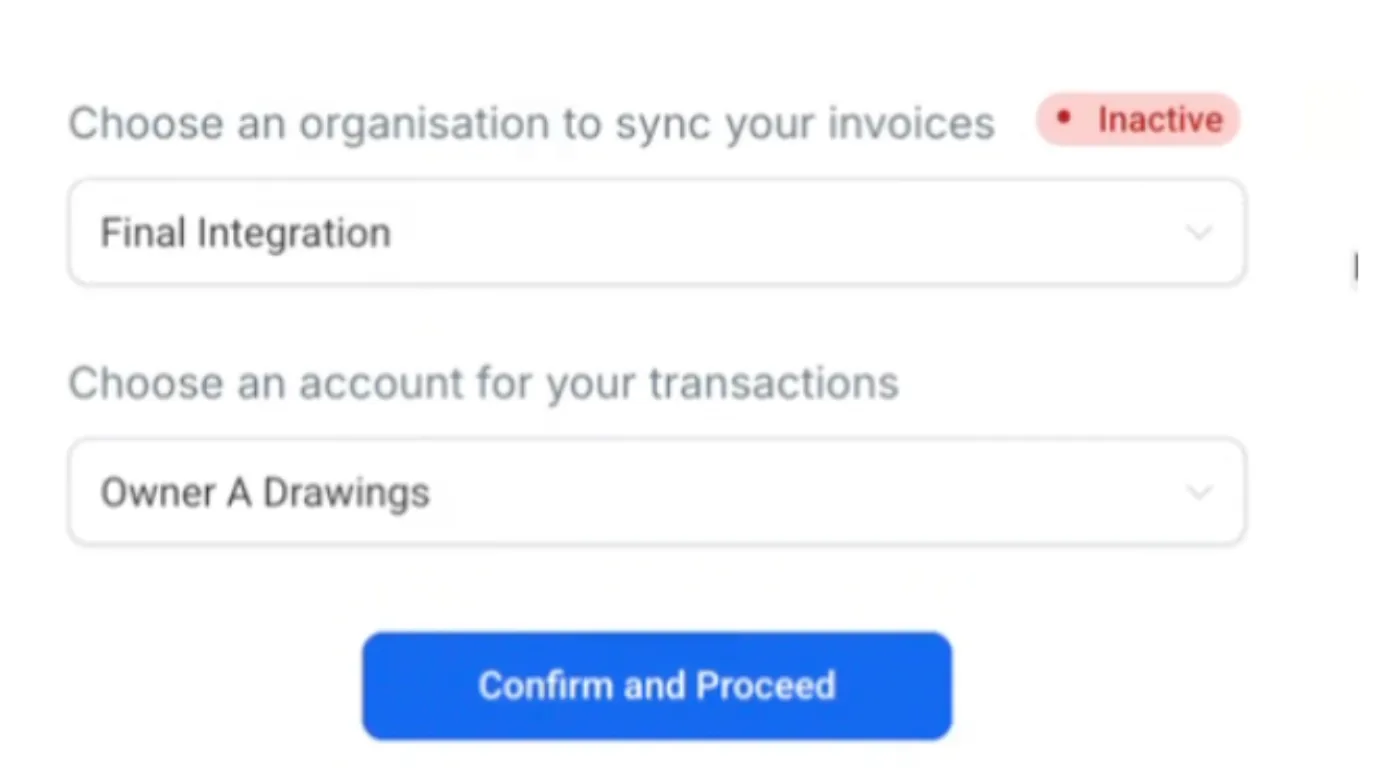Viewport: 1374px width, 772px height.
Task: Click the 'Choose an organisation to sync your invoices' label
Action: 531,124
